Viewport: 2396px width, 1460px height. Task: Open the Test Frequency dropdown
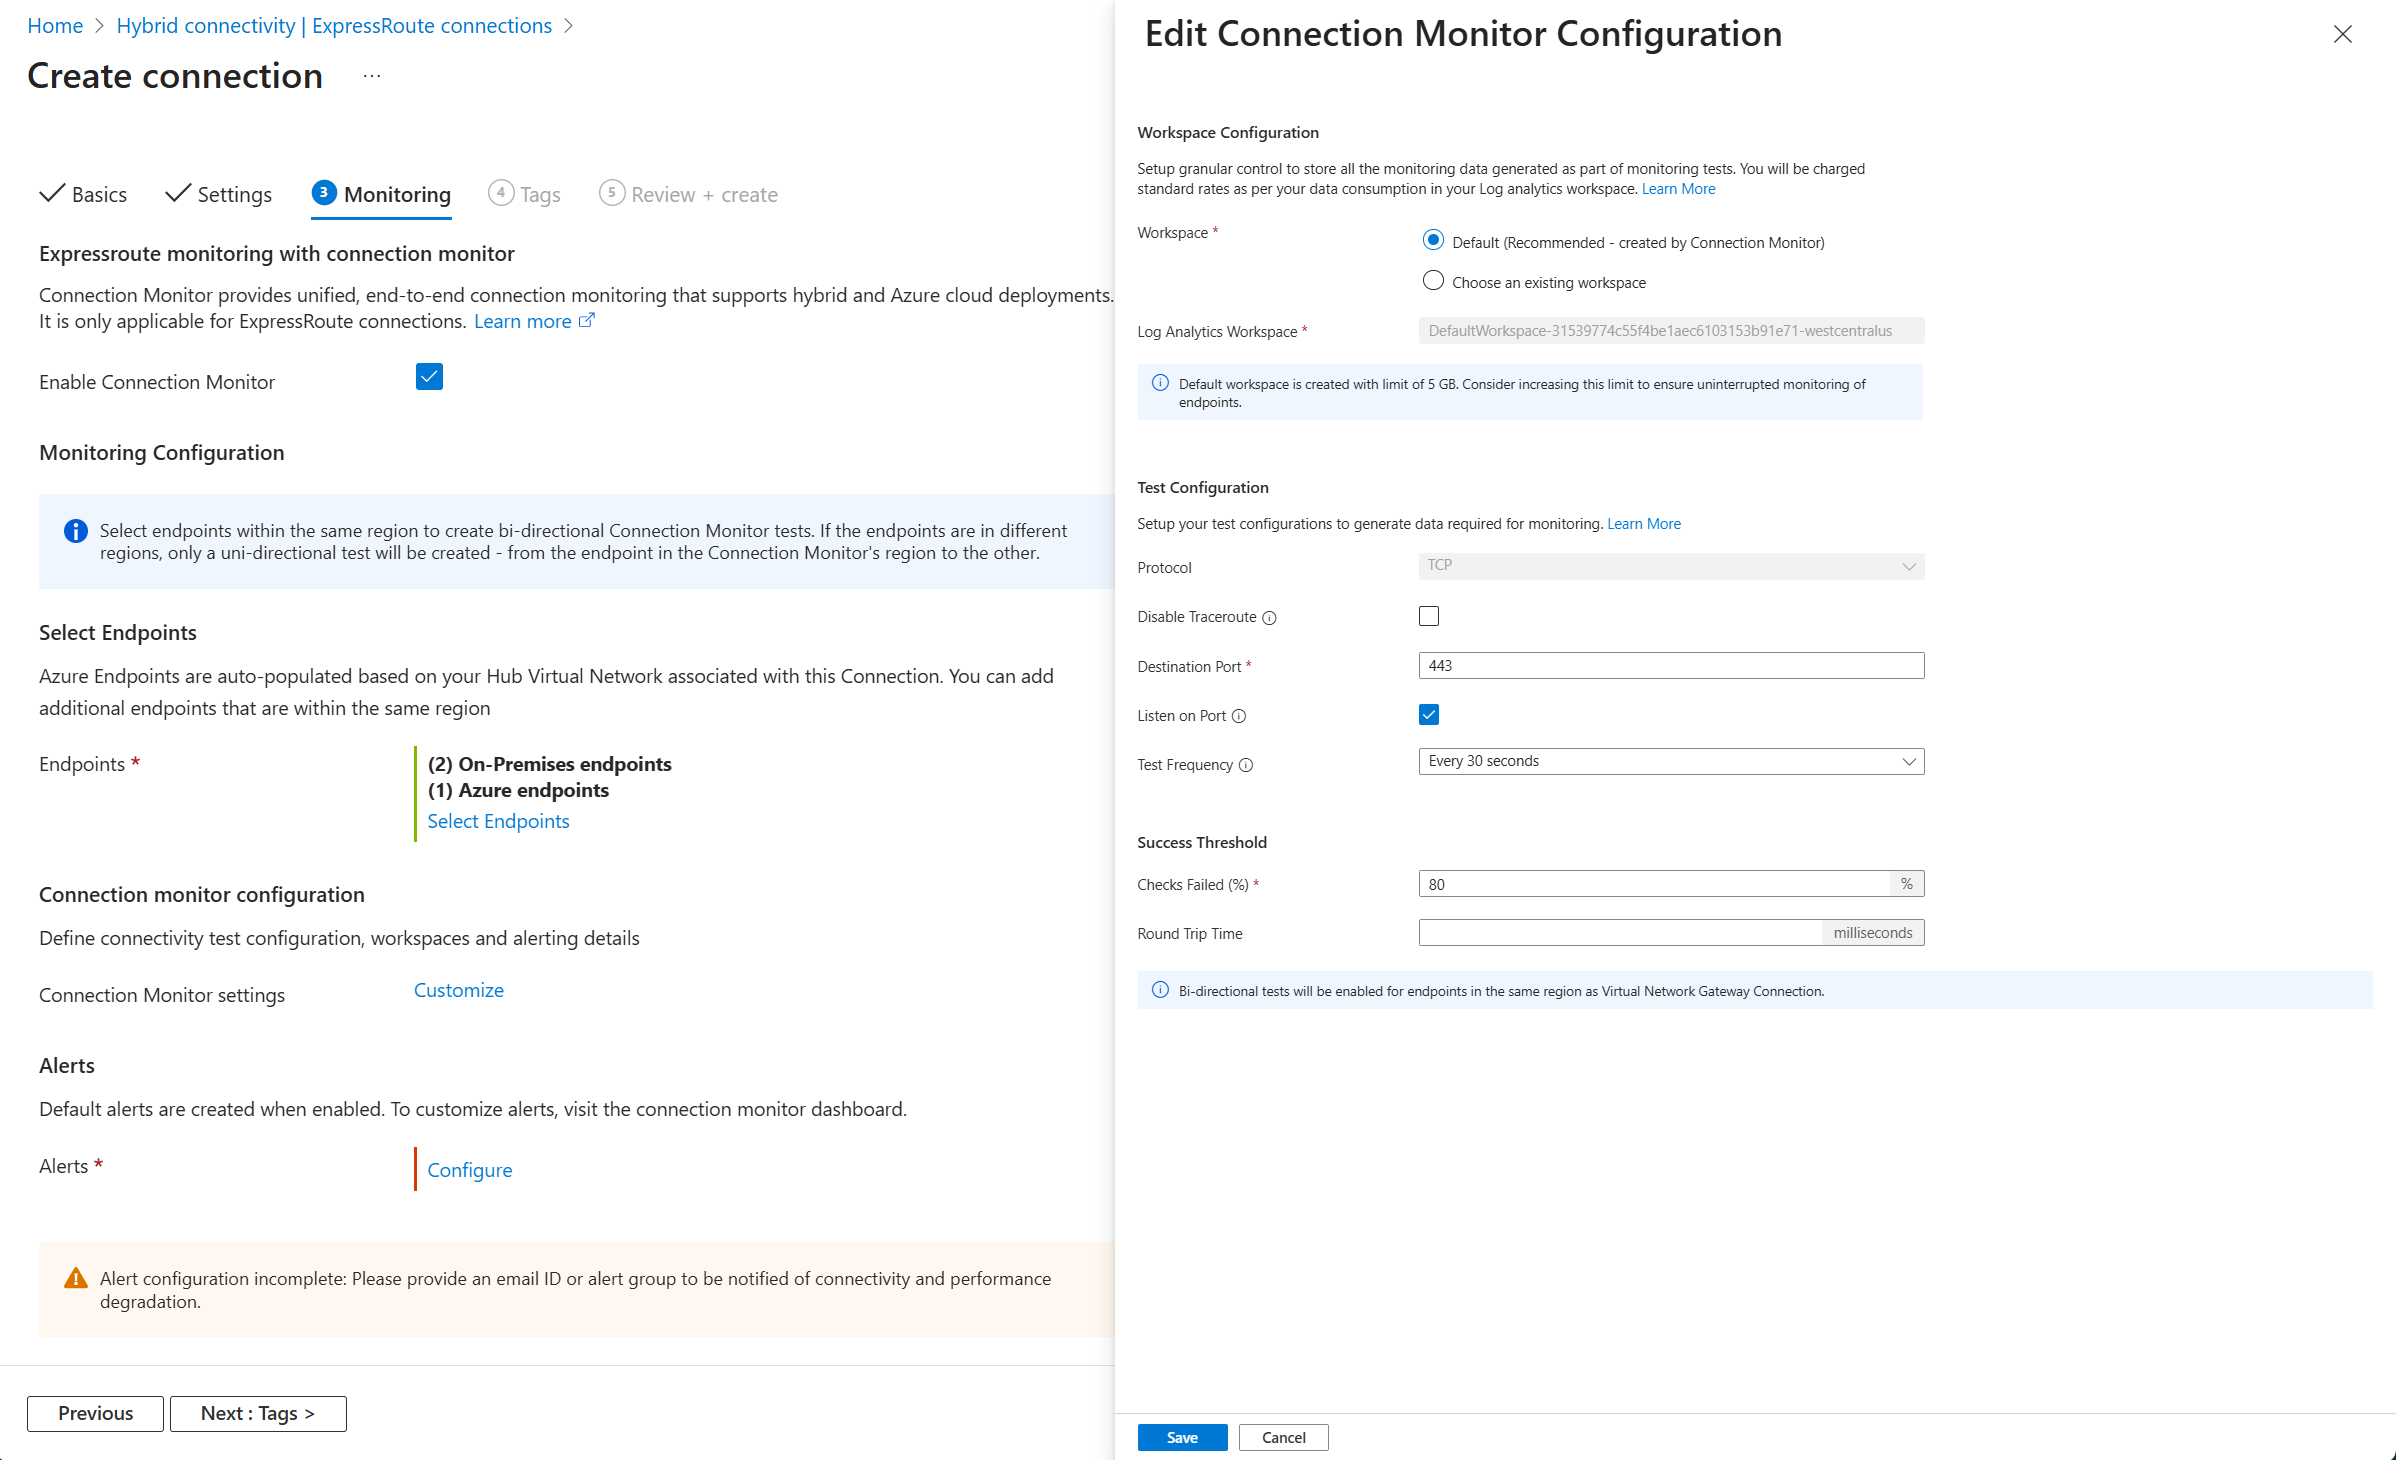(x=1670, y=761)
